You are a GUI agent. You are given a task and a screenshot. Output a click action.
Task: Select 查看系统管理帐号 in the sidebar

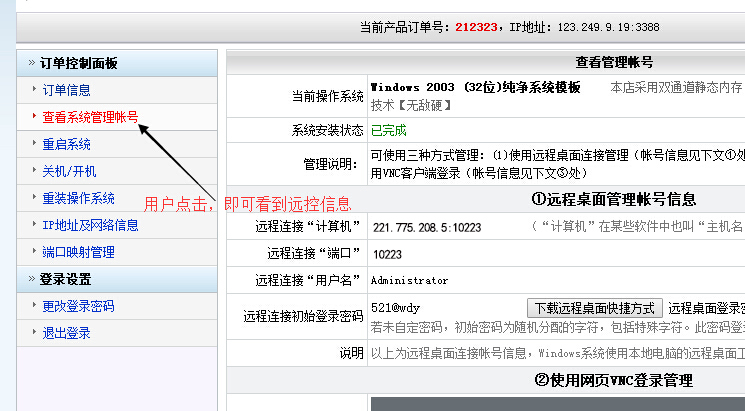[90, 117]
